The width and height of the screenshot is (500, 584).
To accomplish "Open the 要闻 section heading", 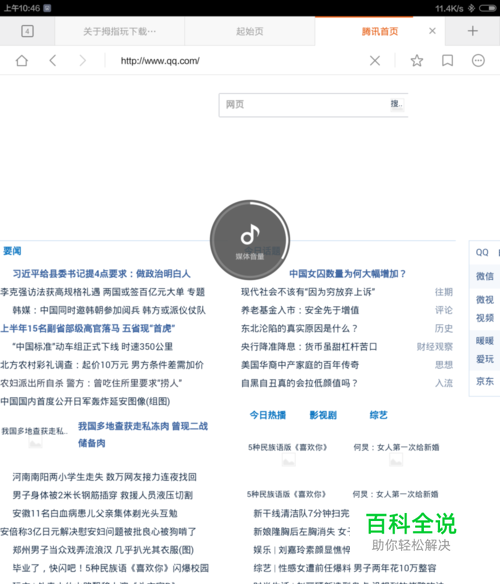I will (12, 251).
